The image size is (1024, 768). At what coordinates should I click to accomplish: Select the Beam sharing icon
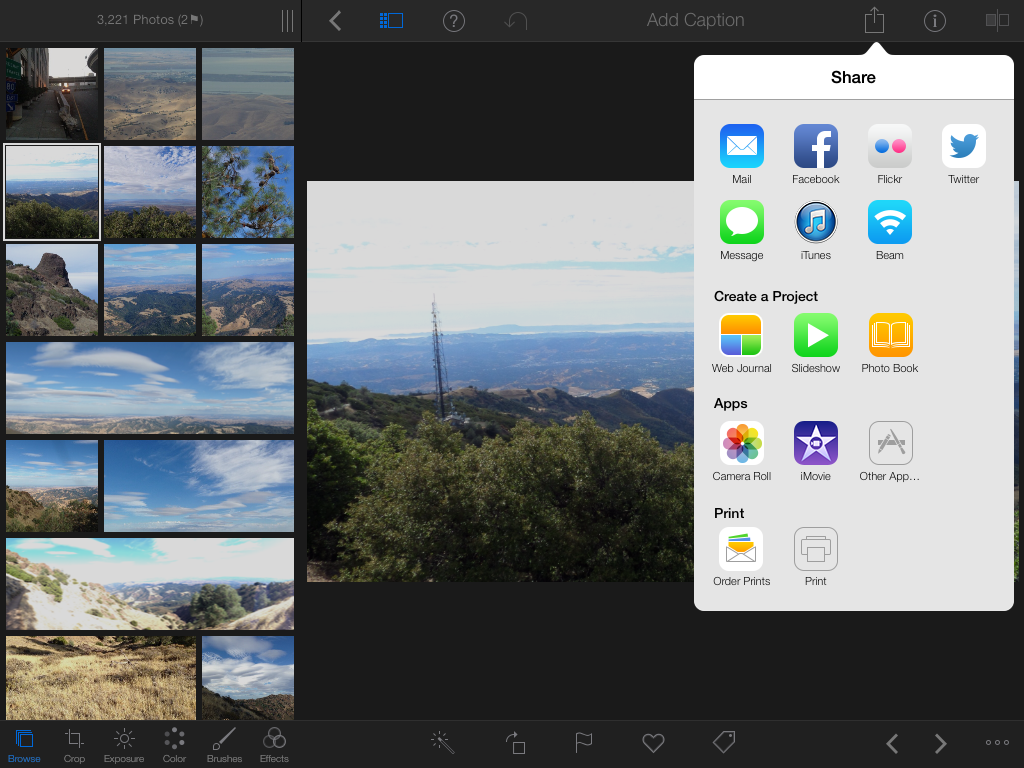889,222
